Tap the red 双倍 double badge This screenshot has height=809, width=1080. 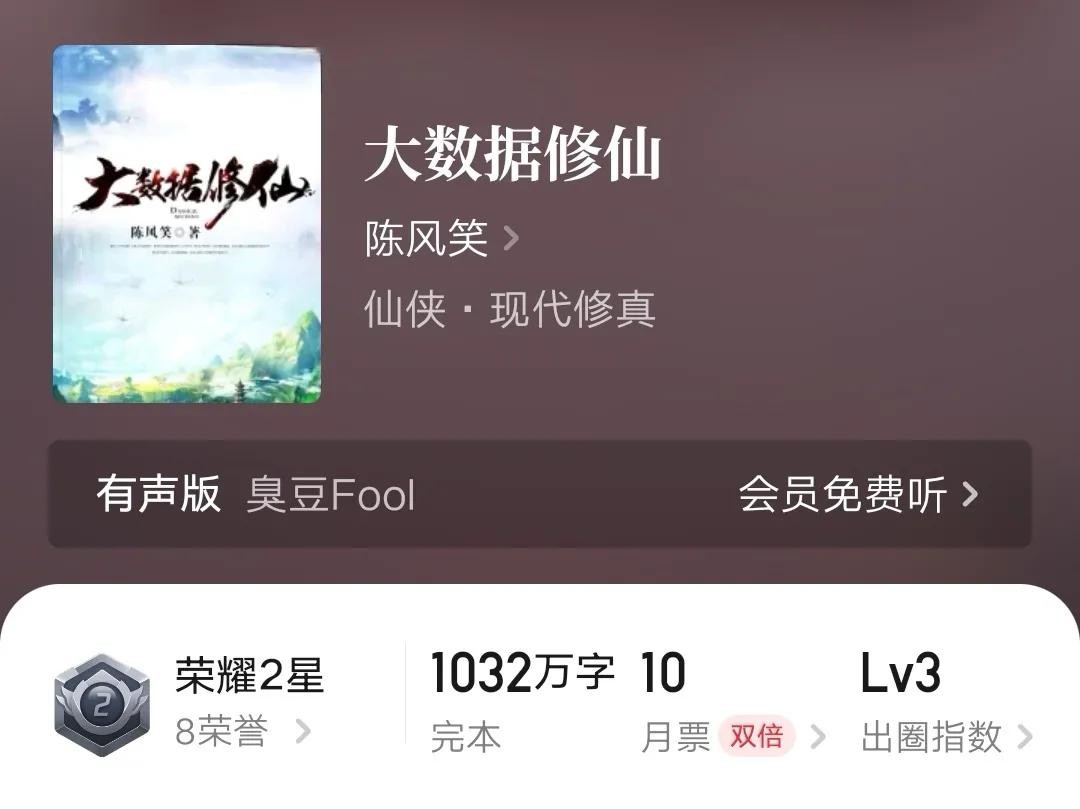(756, 736)
